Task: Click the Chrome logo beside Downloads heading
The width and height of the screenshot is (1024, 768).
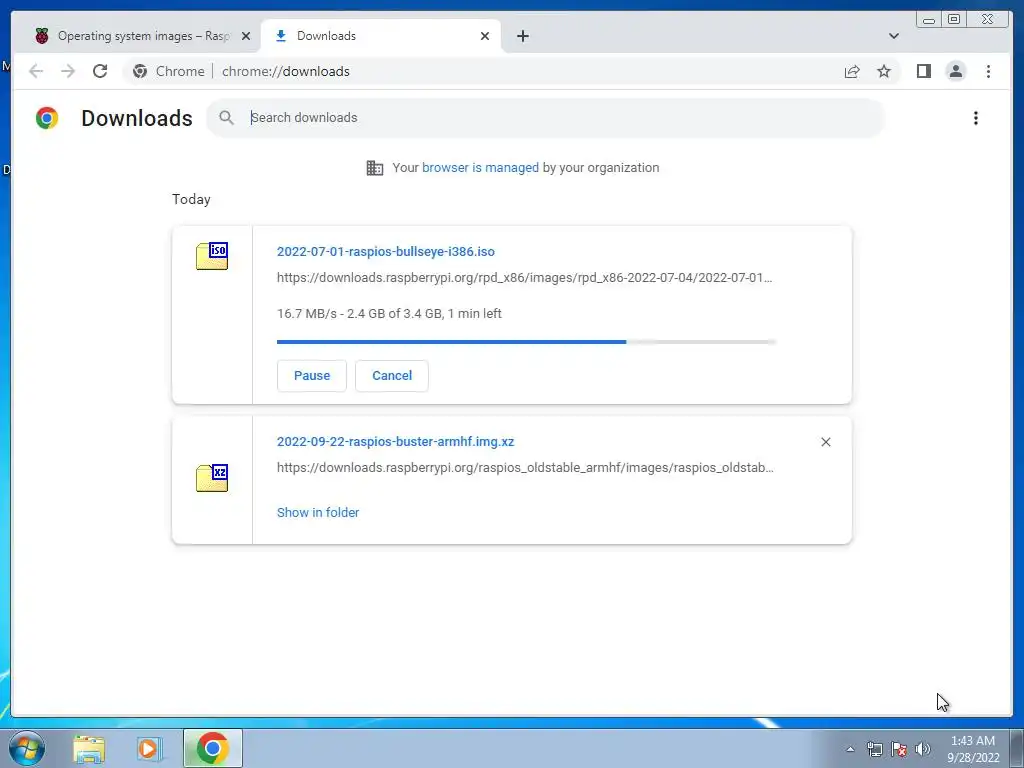Action: [47, 118]
